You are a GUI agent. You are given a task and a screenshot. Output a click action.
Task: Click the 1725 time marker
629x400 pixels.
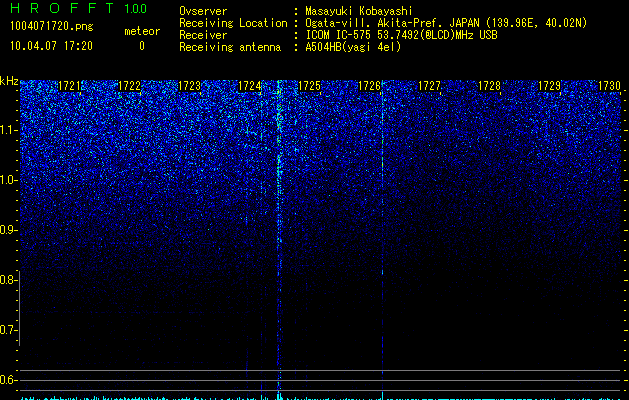(x=310, y=86)
